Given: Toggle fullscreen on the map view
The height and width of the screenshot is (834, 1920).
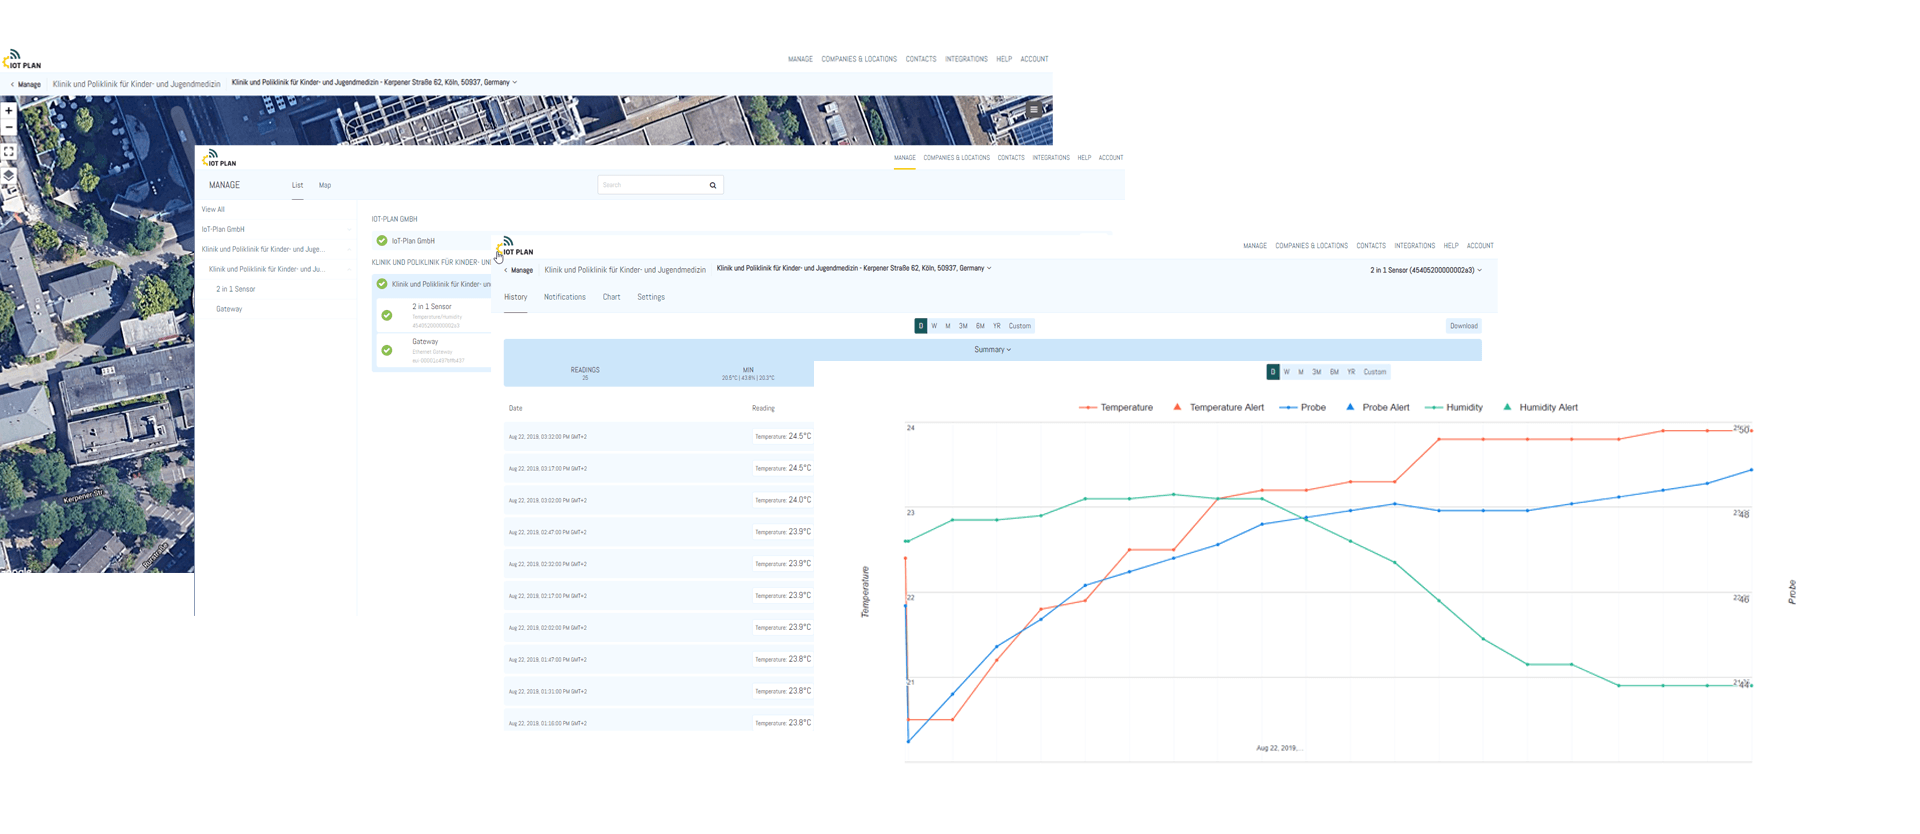Looking at the screenshot, I should click(x=9, y=152).
